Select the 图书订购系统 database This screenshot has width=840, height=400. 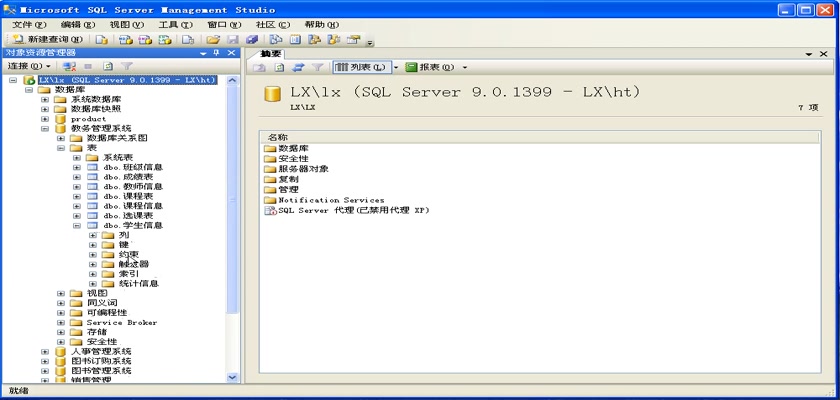coord(101,361)
